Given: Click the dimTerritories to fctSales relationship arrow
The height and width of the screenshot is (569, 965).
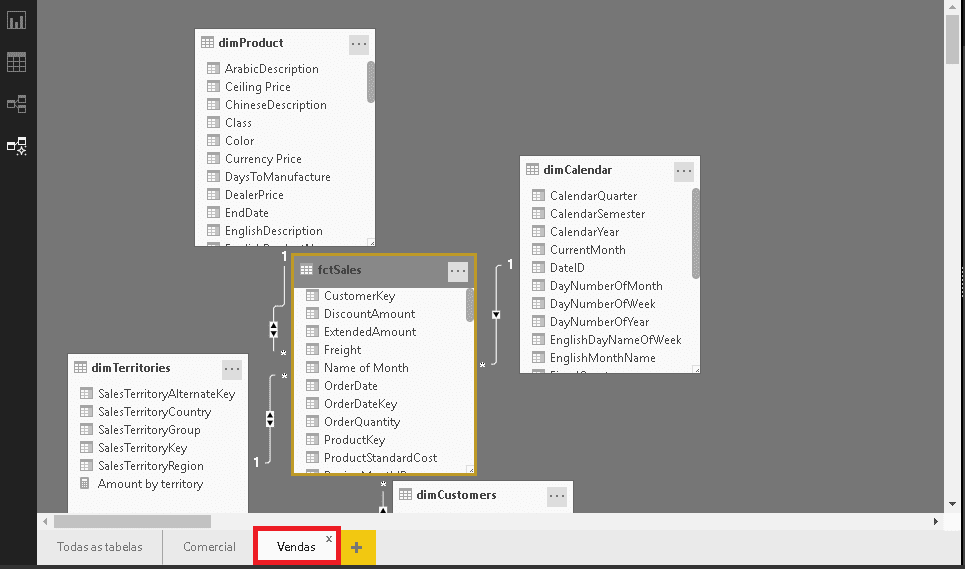Looking at the screenshot, I should click(270, 419).
